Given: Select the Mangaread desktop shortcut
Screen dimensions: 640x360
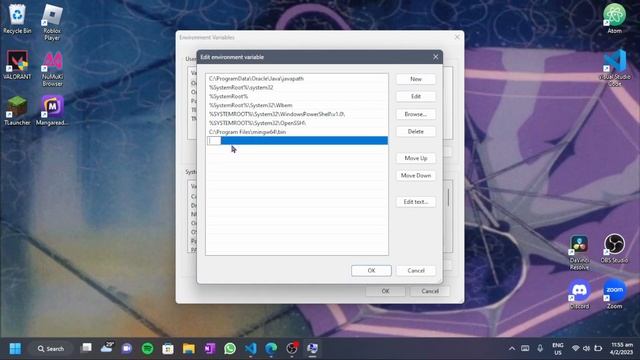Looking at the screenshot, I should [52, 111].
